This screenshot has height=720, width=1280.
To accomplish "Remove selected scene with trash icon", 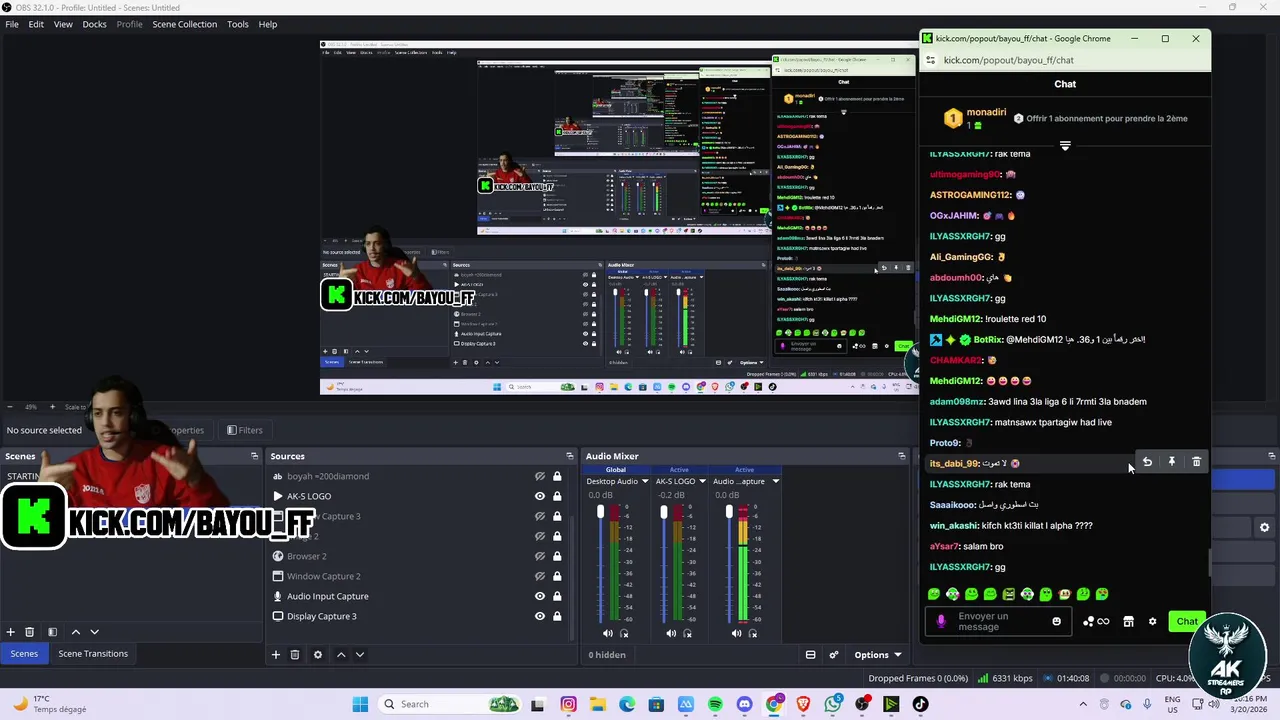I will pyautogui.click(x=30, y=632).
